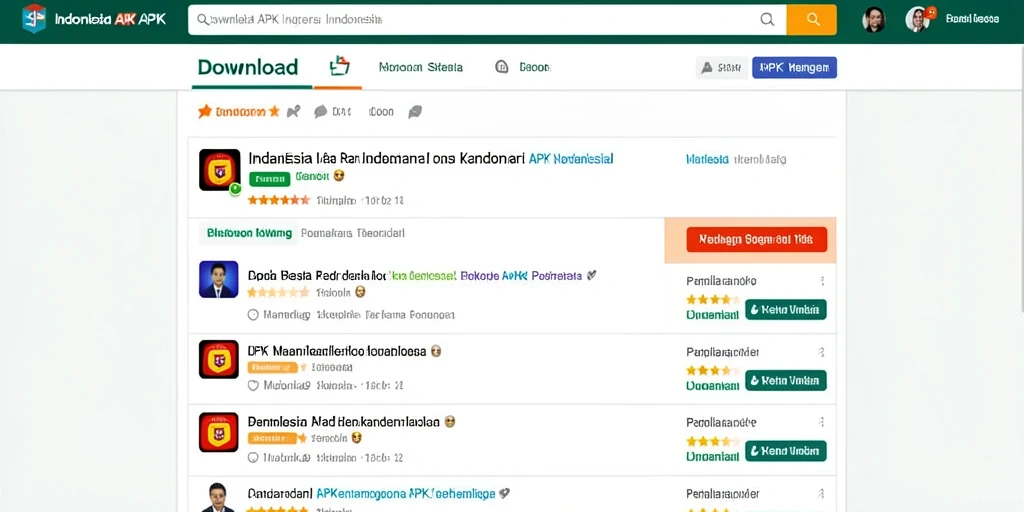1024x512 pixels.
Task: Switch to Poanakars Toeondal tab
Action: click(x=352, y=232)
